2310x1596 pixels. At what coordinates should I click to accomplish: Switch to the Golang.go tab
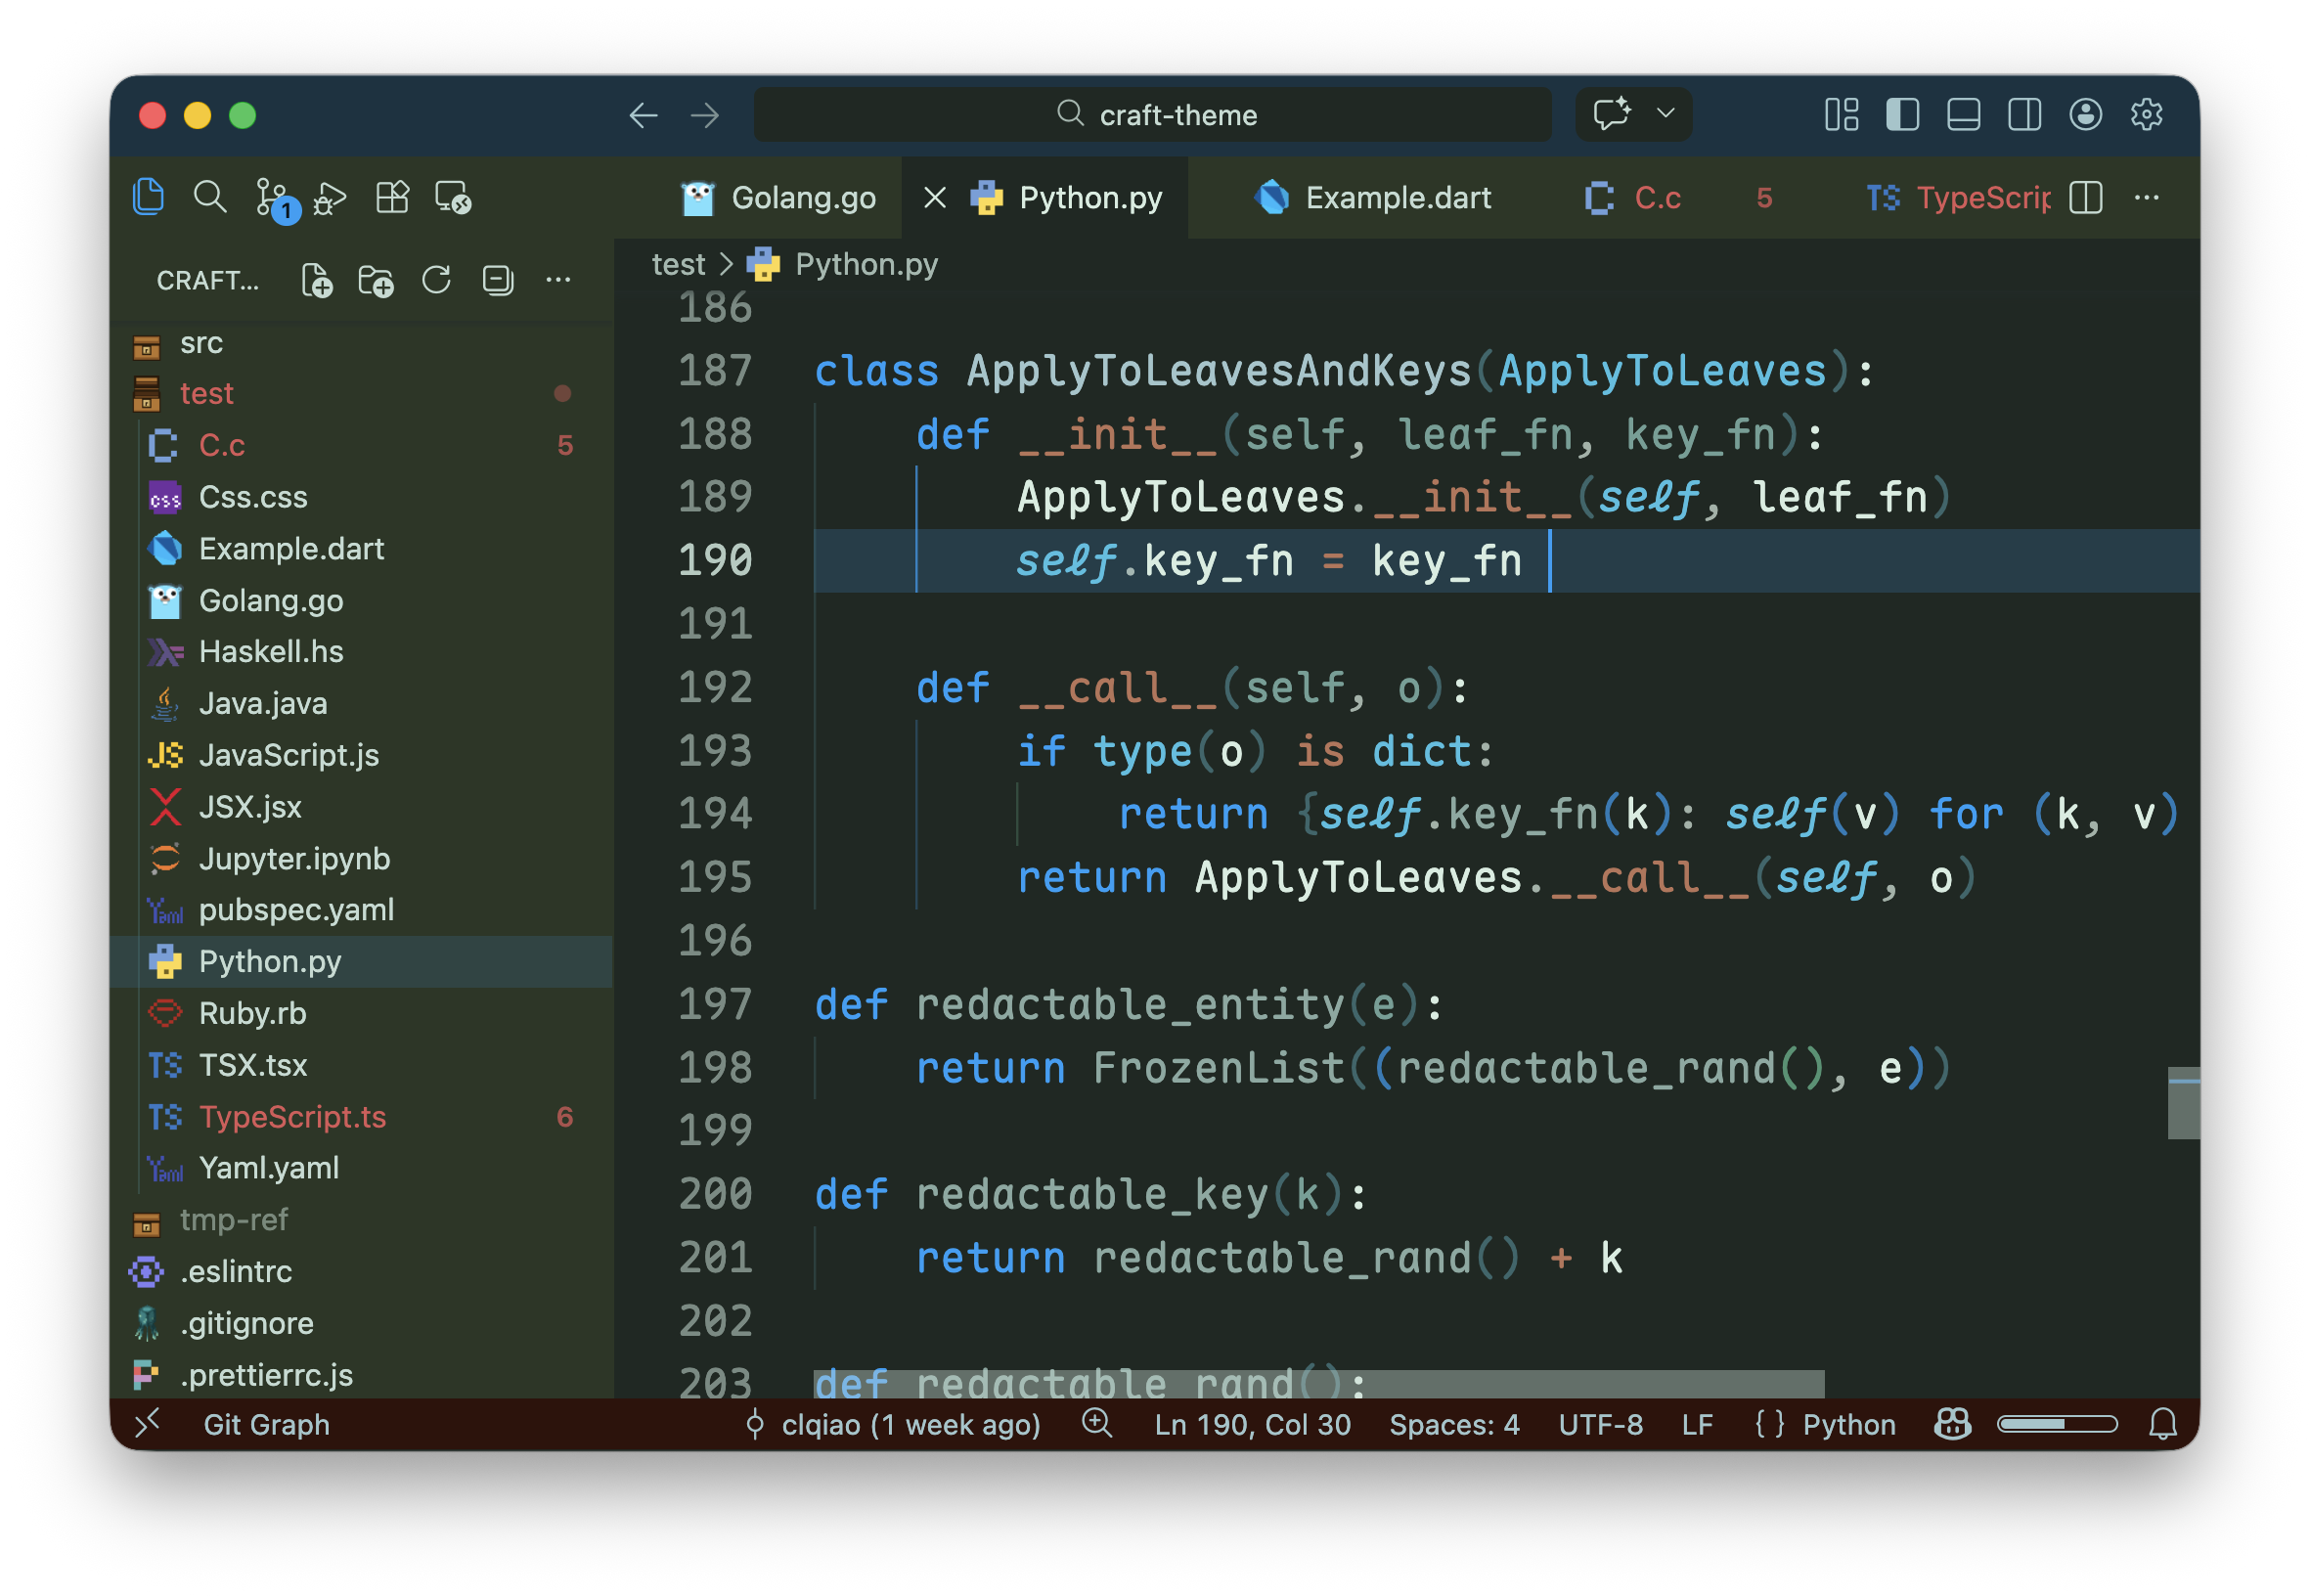point(803,198)
